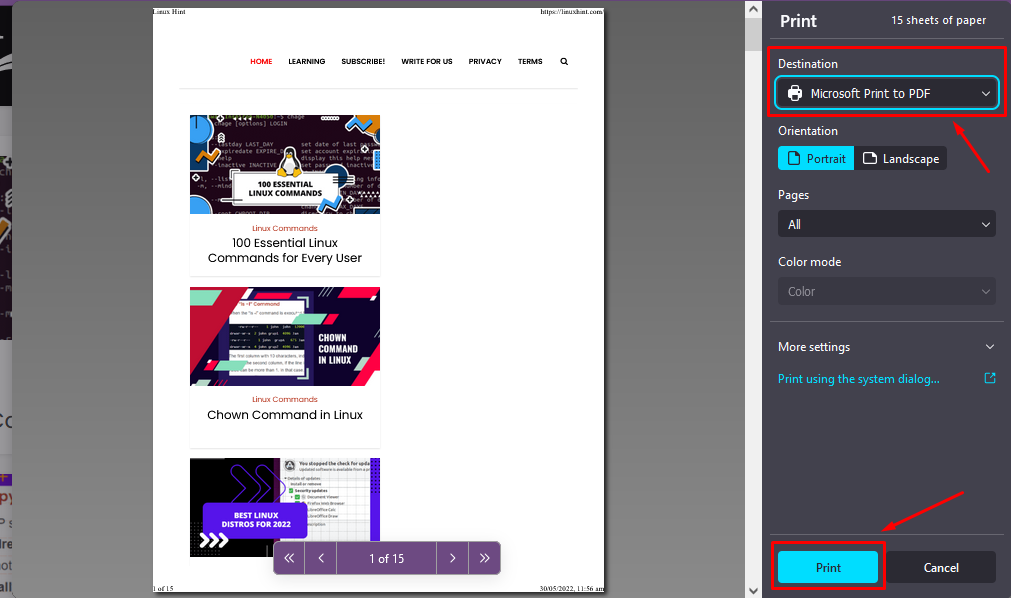Cancel the print dialog
The height and width of the screenshot is (598, 1011).
pos(941,567)
